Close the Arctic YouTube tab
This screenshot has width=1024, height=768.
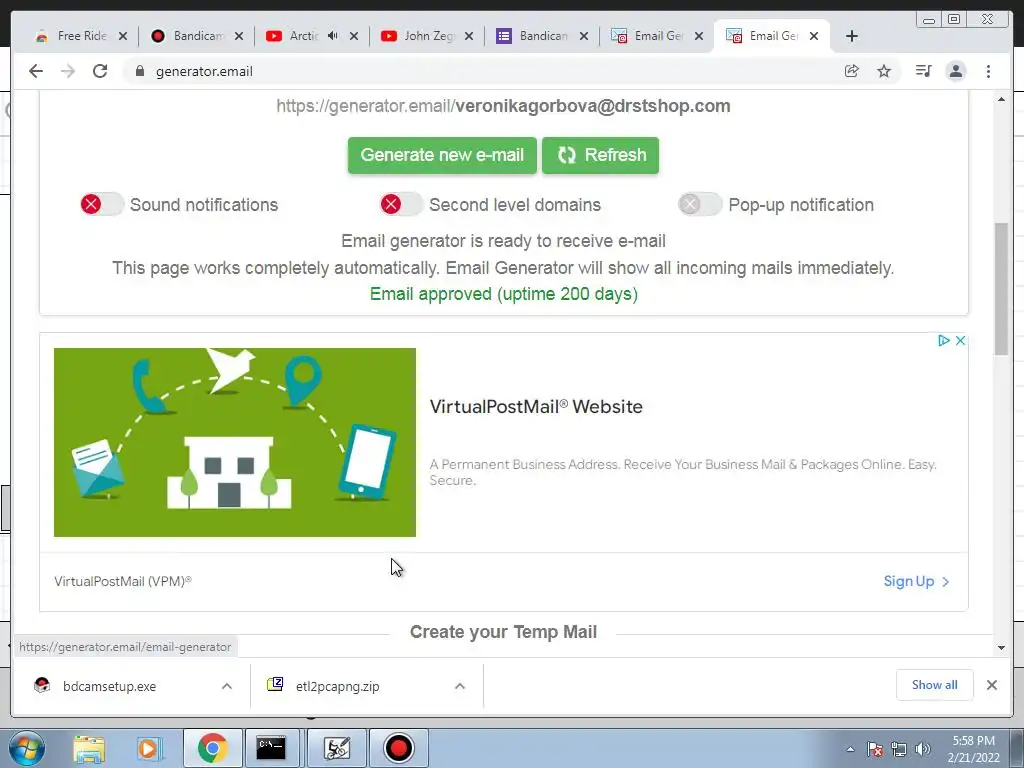tap(354, 36)
